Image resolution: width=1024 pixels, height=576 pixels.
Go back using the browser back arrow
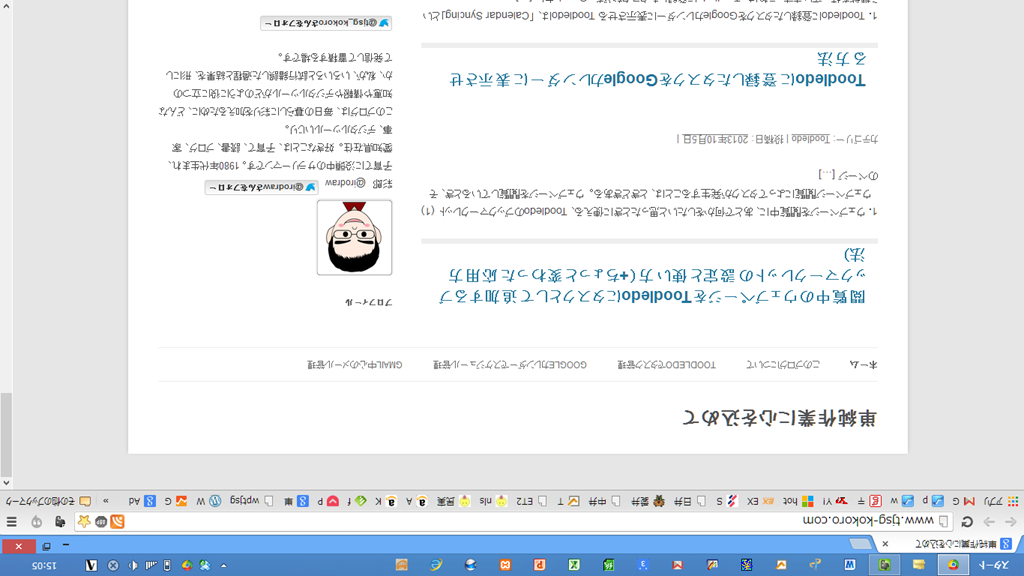tap(1011, 522)
